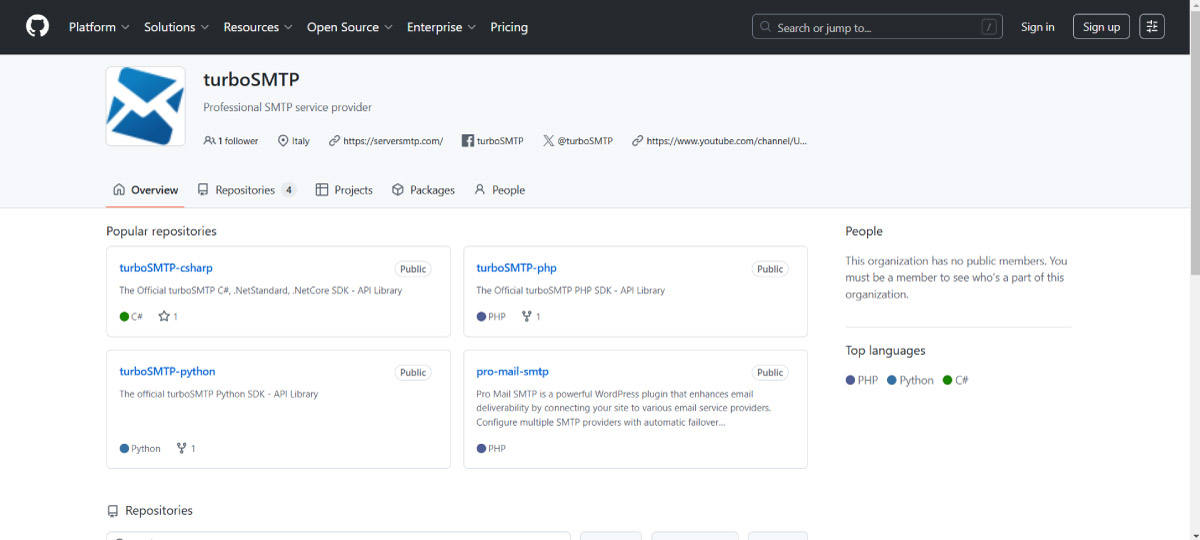The height and width of the screenshot is (540, 1200).
Task: Switch to the Repositories tab
Action: (246, 190)
